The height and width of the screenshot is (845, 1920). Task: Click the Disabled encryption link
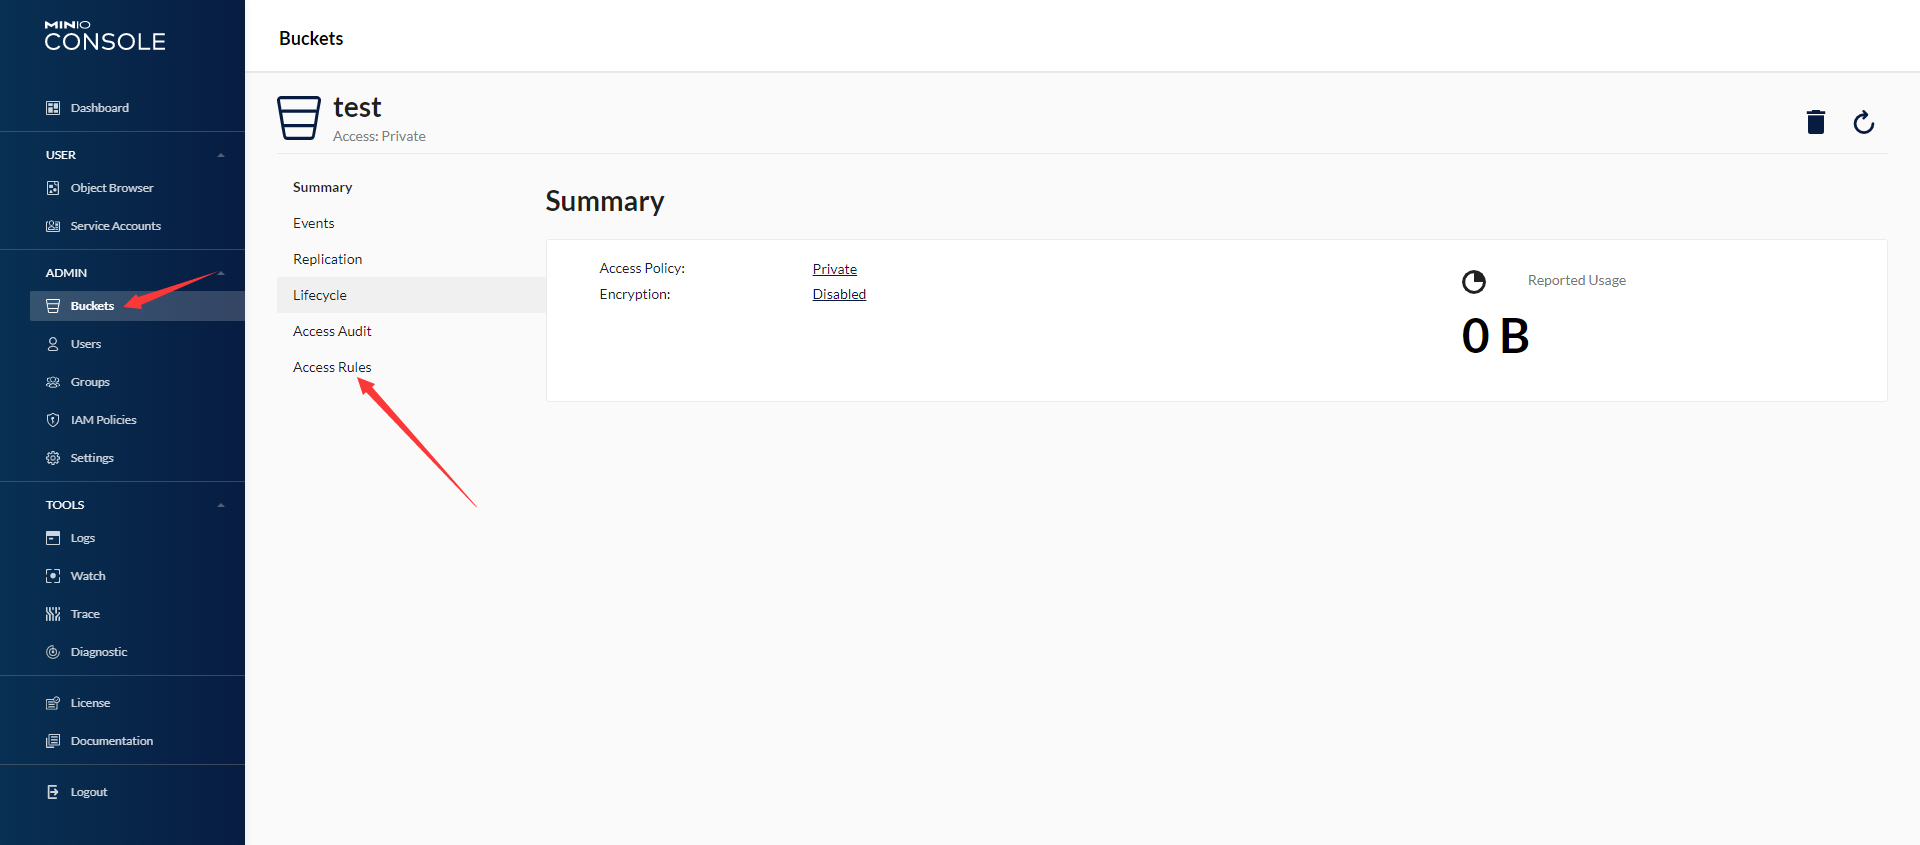click(x=839, y=294)
